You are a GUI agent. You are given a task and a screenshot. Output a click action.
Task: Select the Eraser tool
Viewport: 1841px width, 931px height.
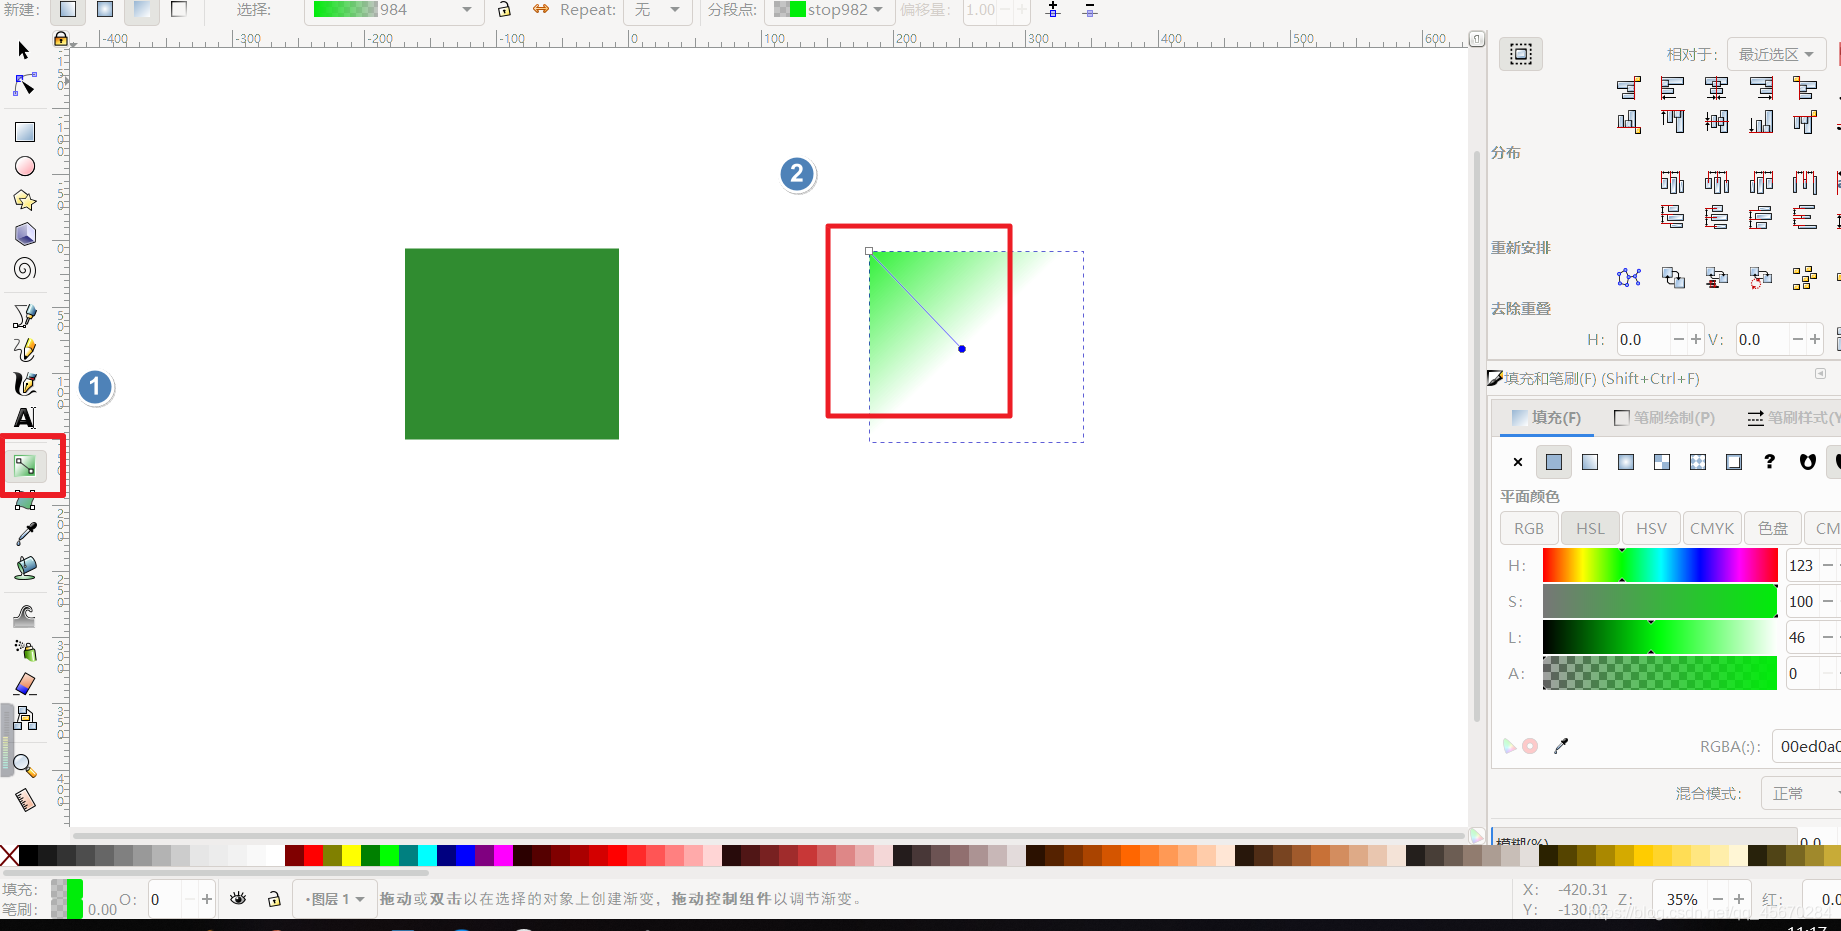(x=24, y=684)
